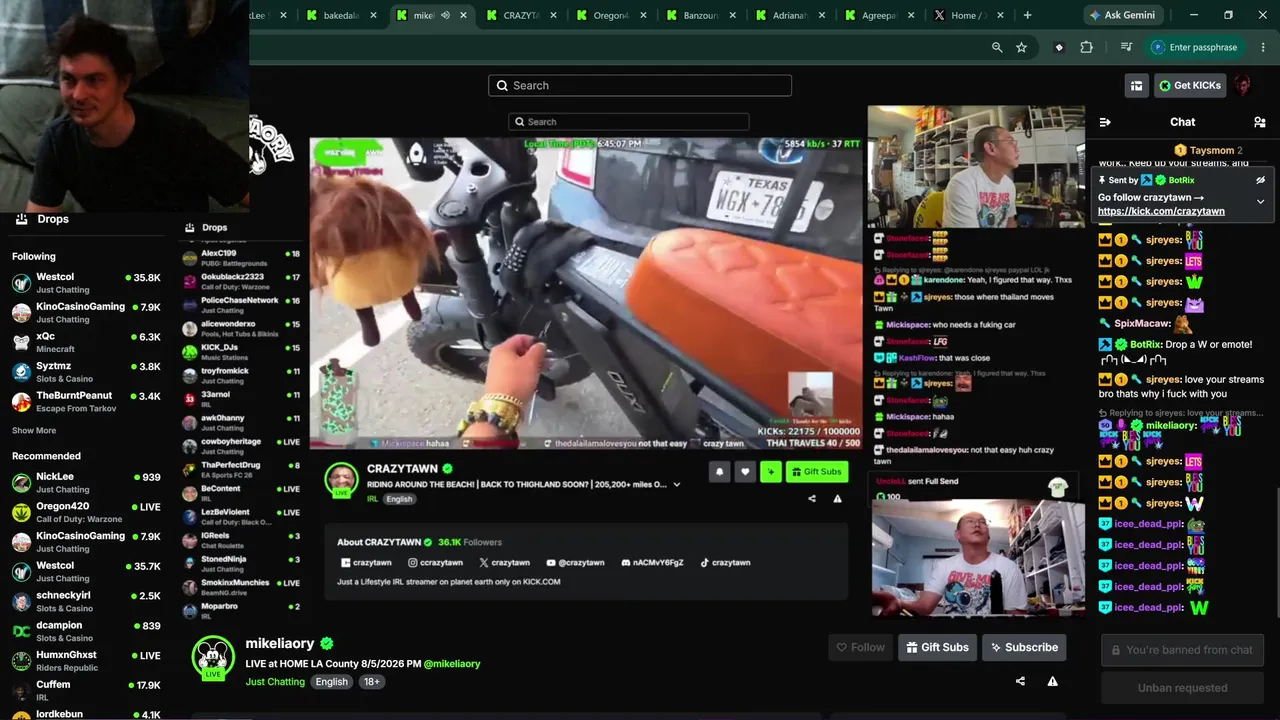Click the verified badge beside mikeliaory
Image resolution: width=1280 pixels, height=720 pixels.
coord(327,644)
